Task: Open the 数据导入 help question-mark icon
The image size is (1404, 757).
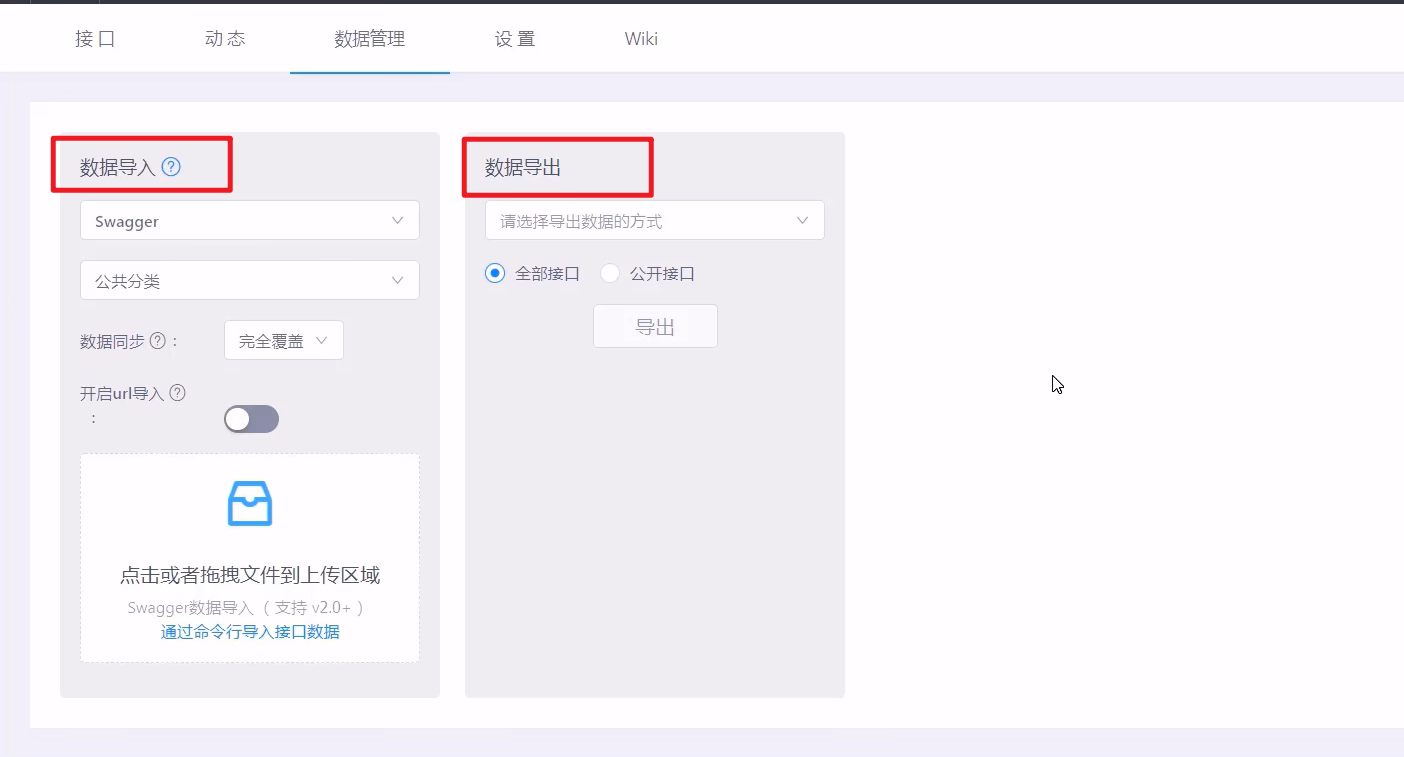Action: click(171, 167)
